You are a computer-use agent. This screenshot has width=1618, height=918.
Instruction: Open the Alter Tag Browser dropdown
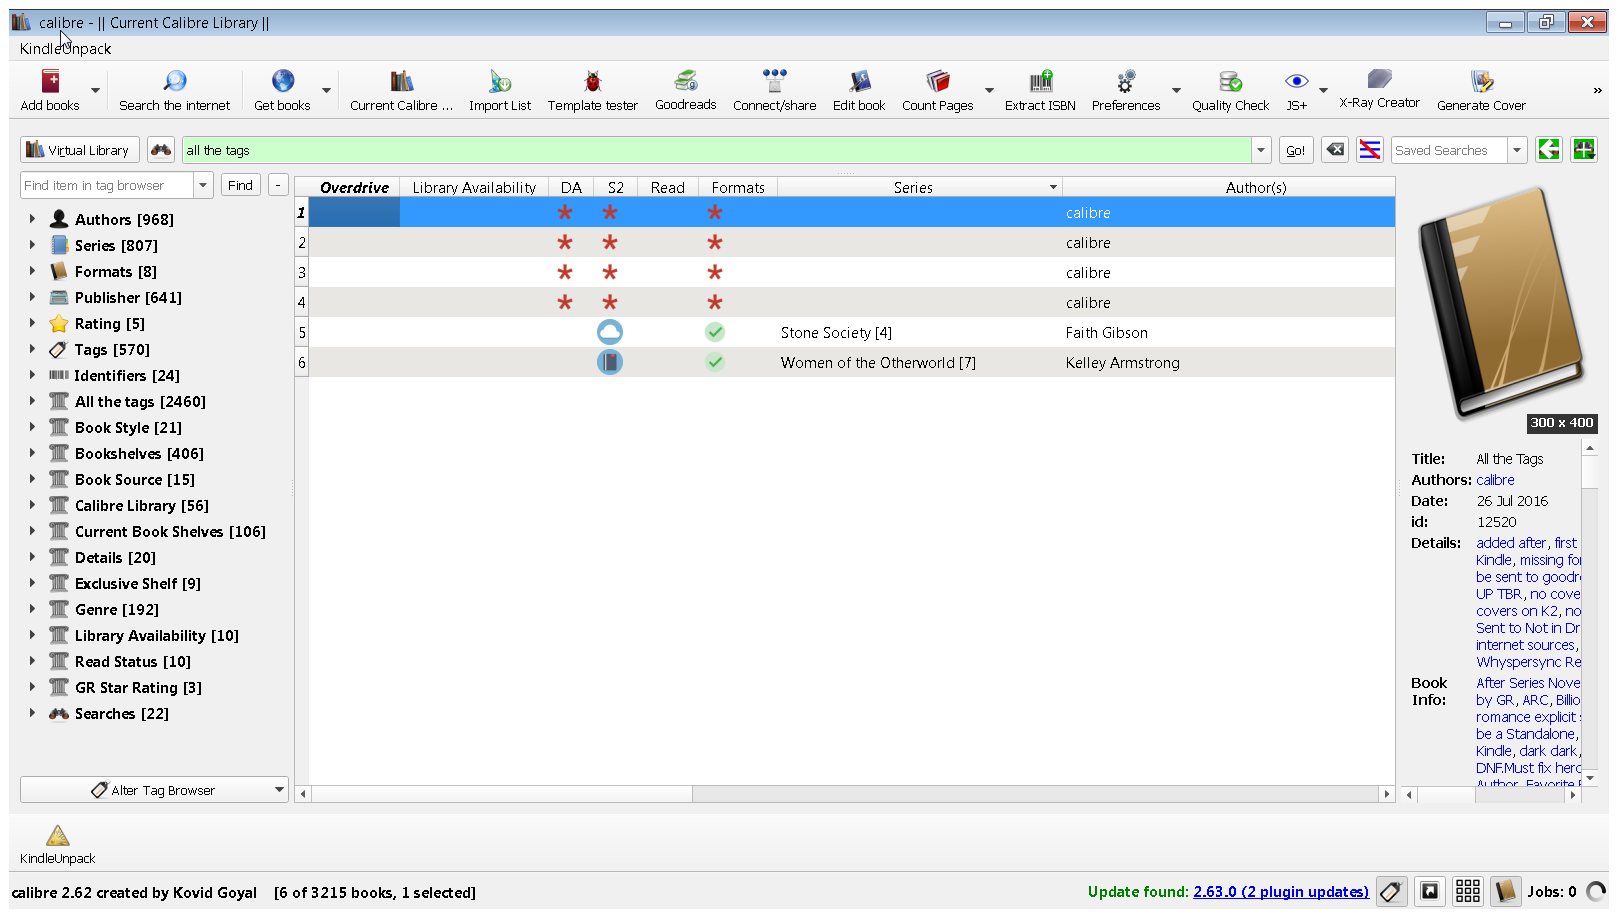click(154, 790)
